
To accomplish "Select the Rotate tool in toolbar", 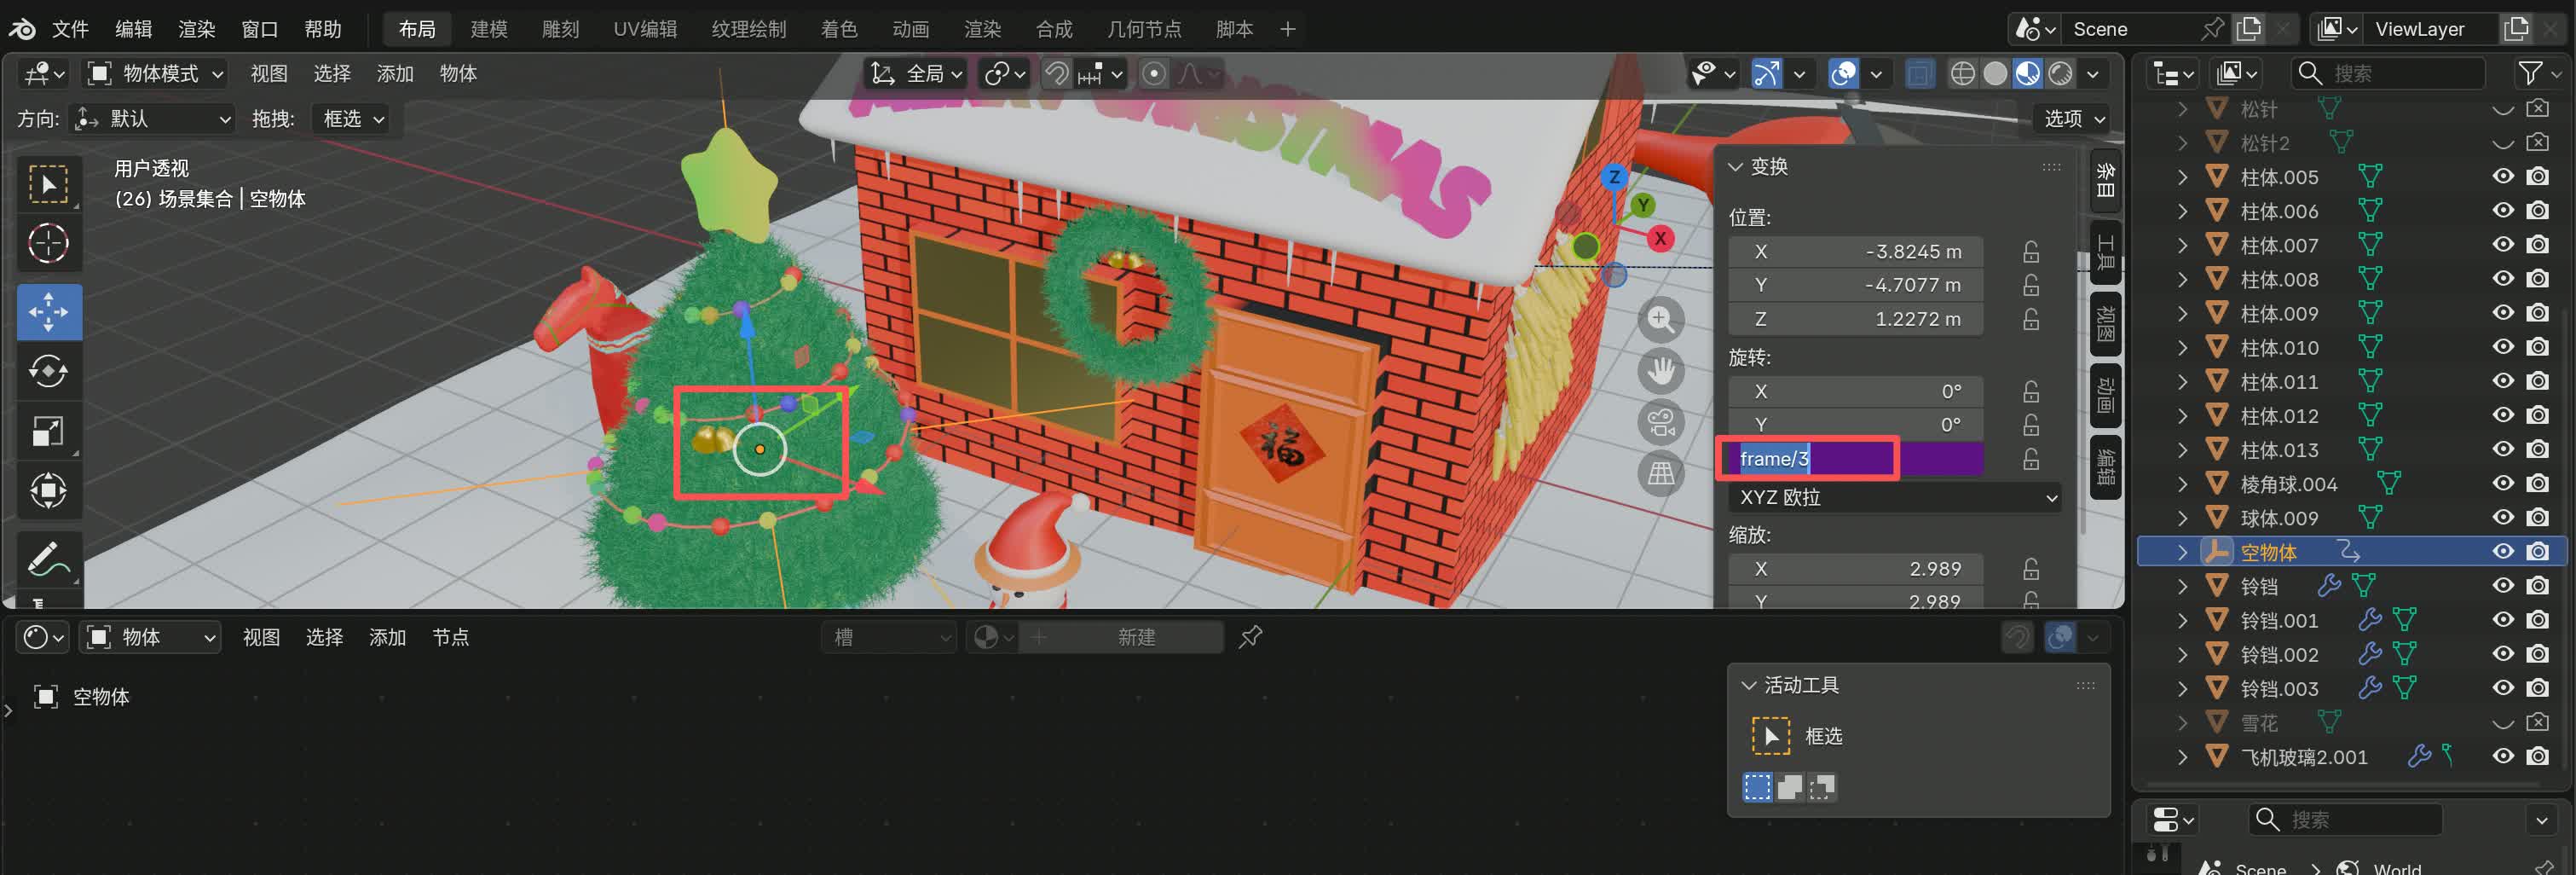I will tap(48, 371).
